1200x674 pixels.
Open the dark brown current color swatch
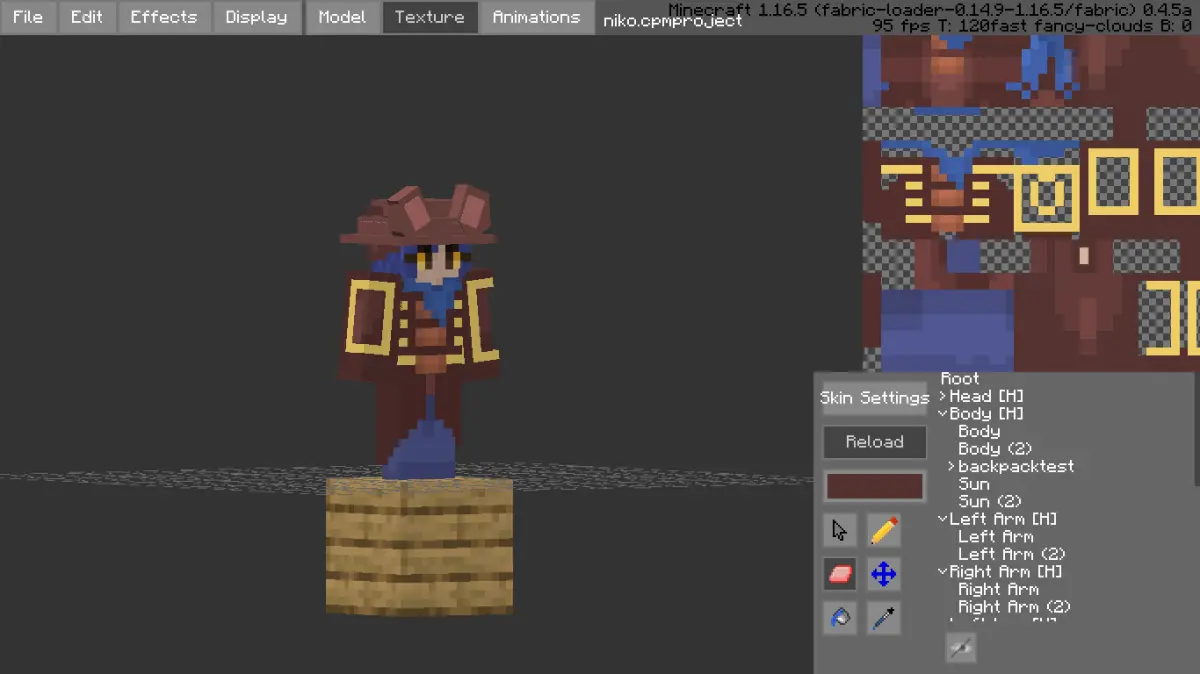(875, 486)
